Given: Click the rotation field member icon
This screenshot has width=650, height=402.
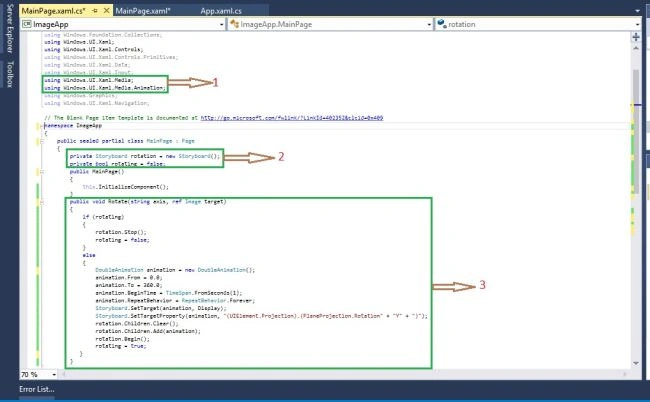Looking at the screenshot, I should pos(442,24).
